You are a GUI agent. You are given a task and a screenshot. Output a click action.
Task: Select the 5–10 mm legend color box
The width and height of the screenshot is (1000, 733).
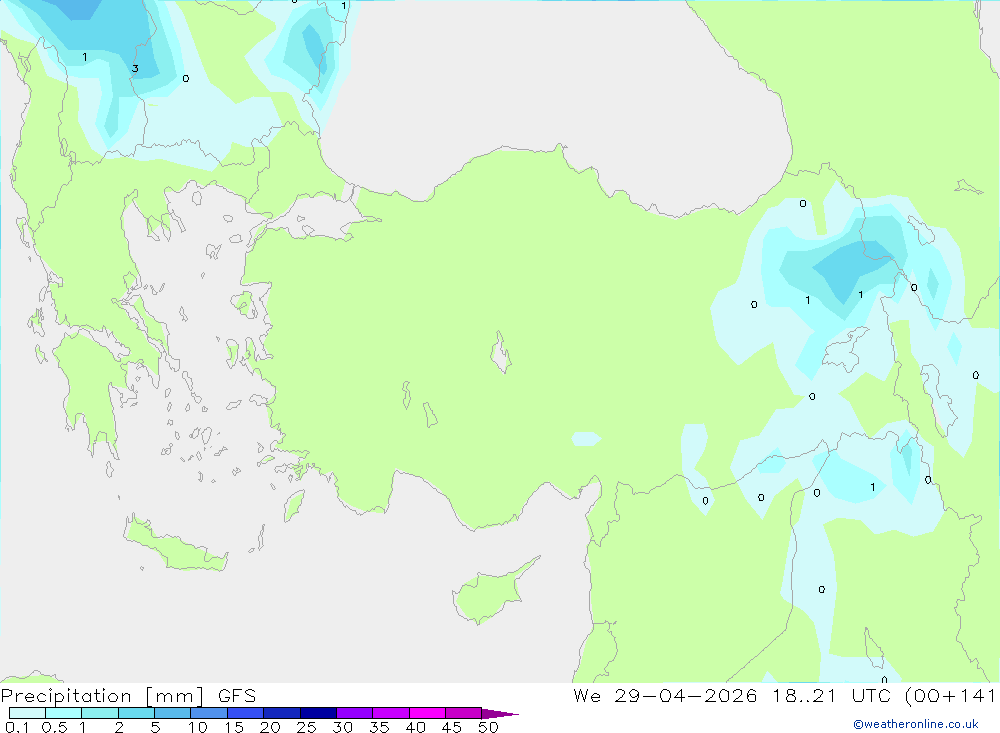[173, 713]
